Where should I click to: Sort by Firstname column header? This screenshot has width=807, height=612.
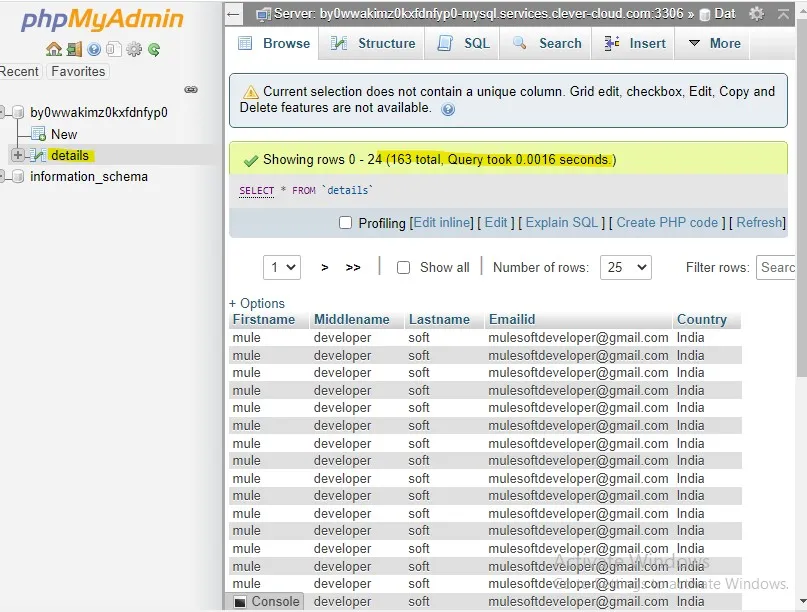tap(264, 320)
